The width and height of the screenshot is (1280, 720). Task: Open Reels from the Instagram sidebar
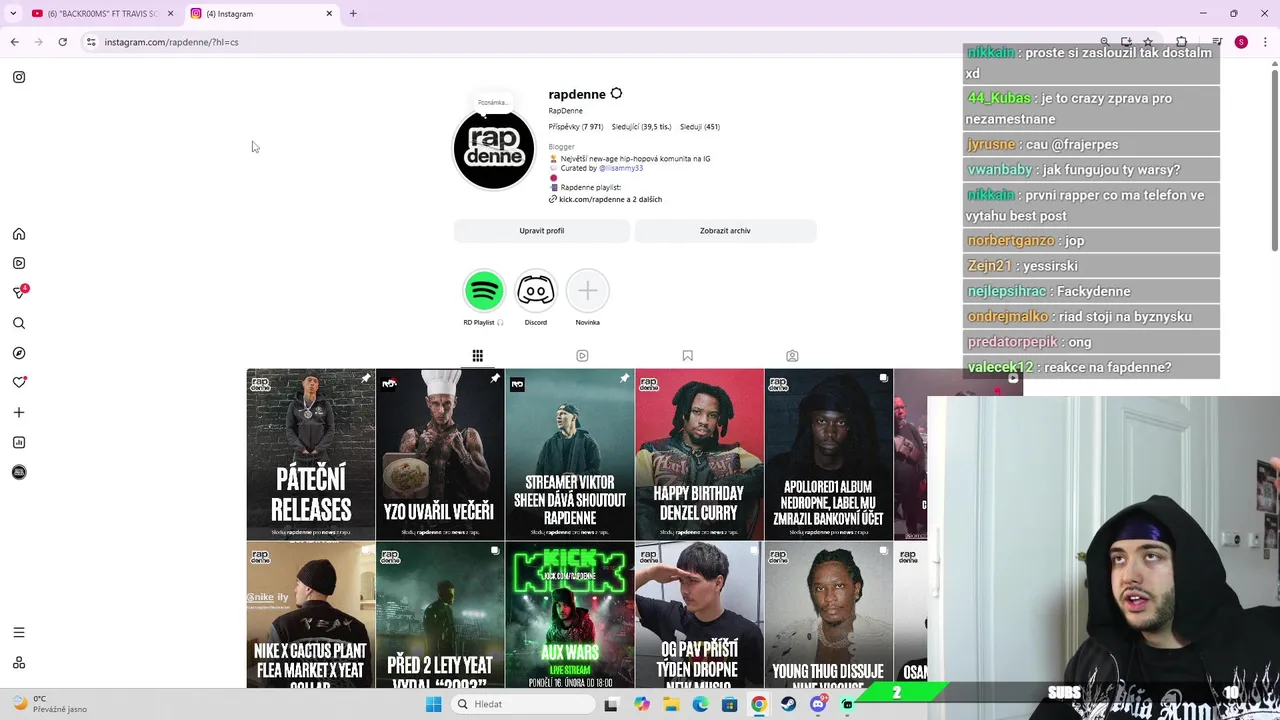coord(19,263)
